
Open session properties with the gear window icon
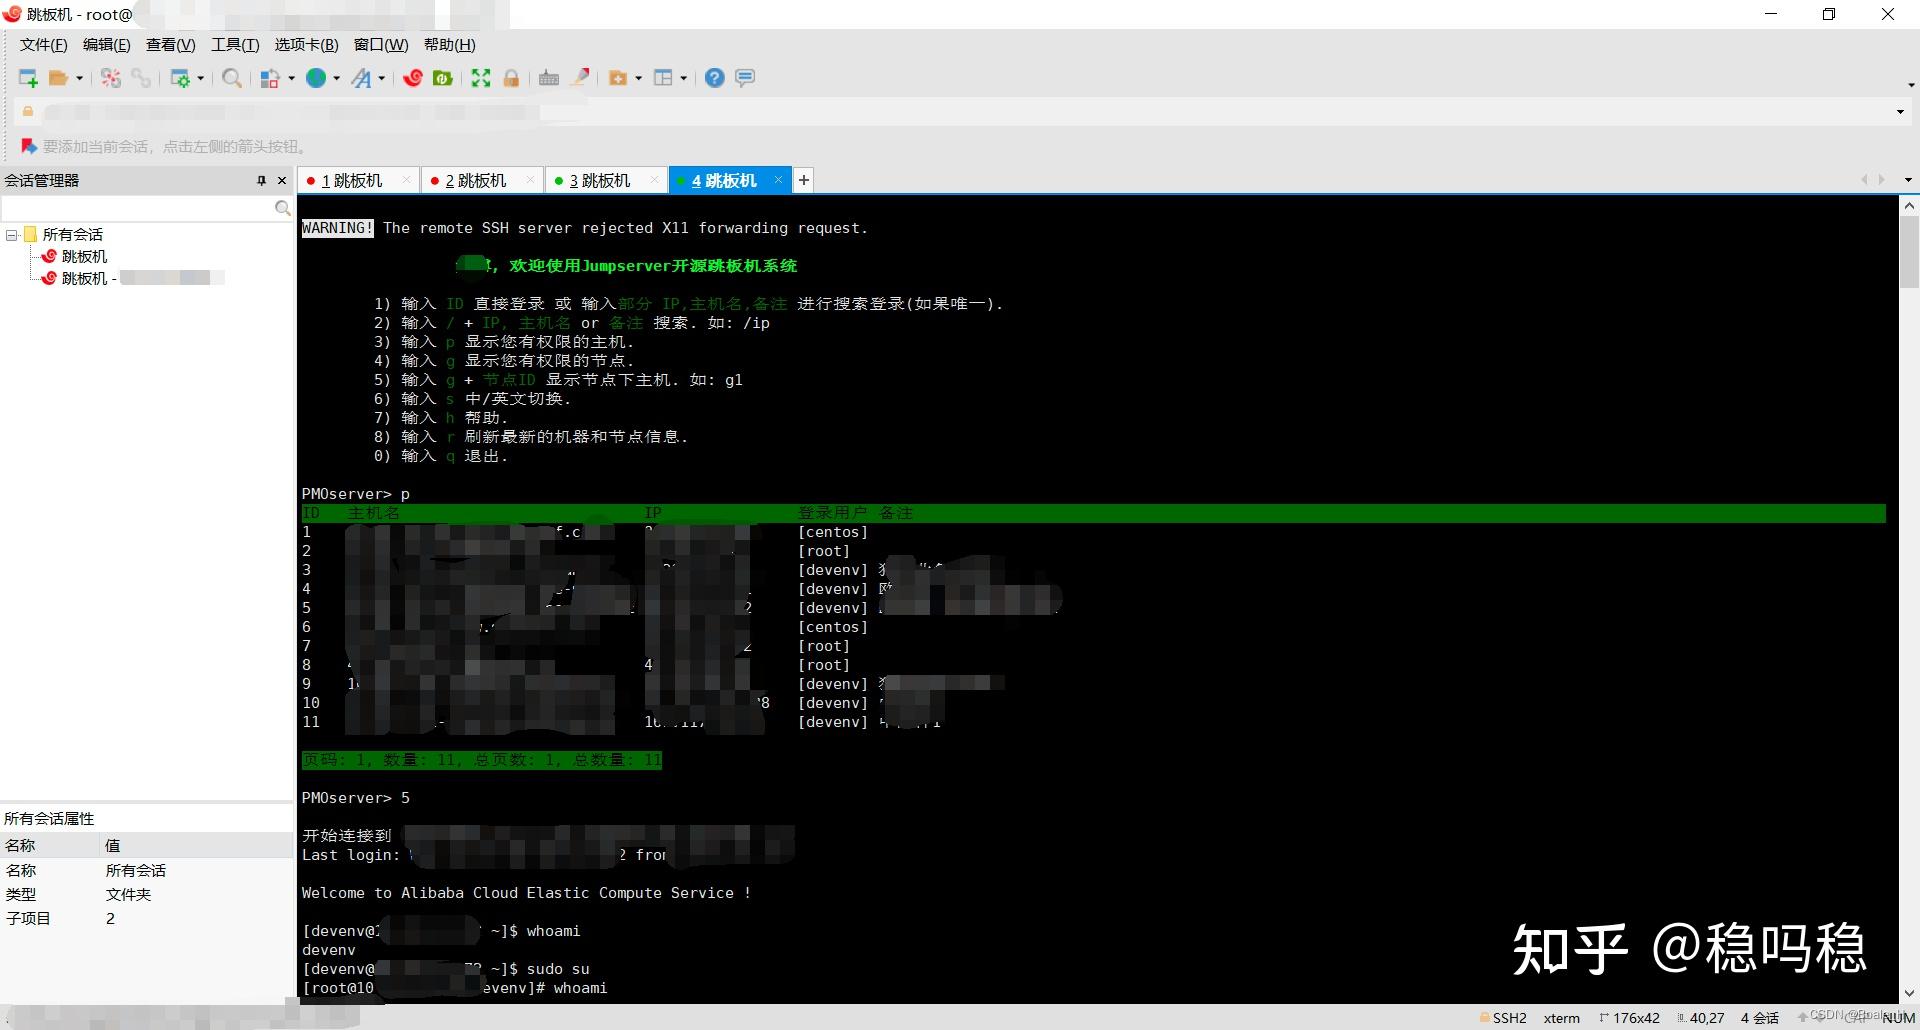(x=180, y=78)
